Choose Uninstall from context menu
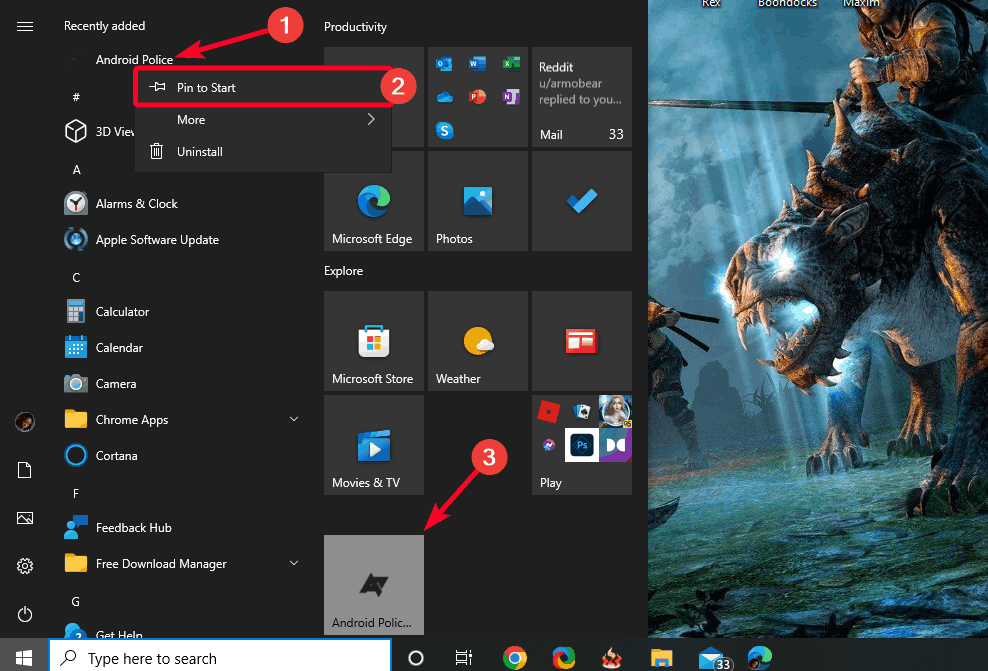988x671 pixels. pos(263,152)
